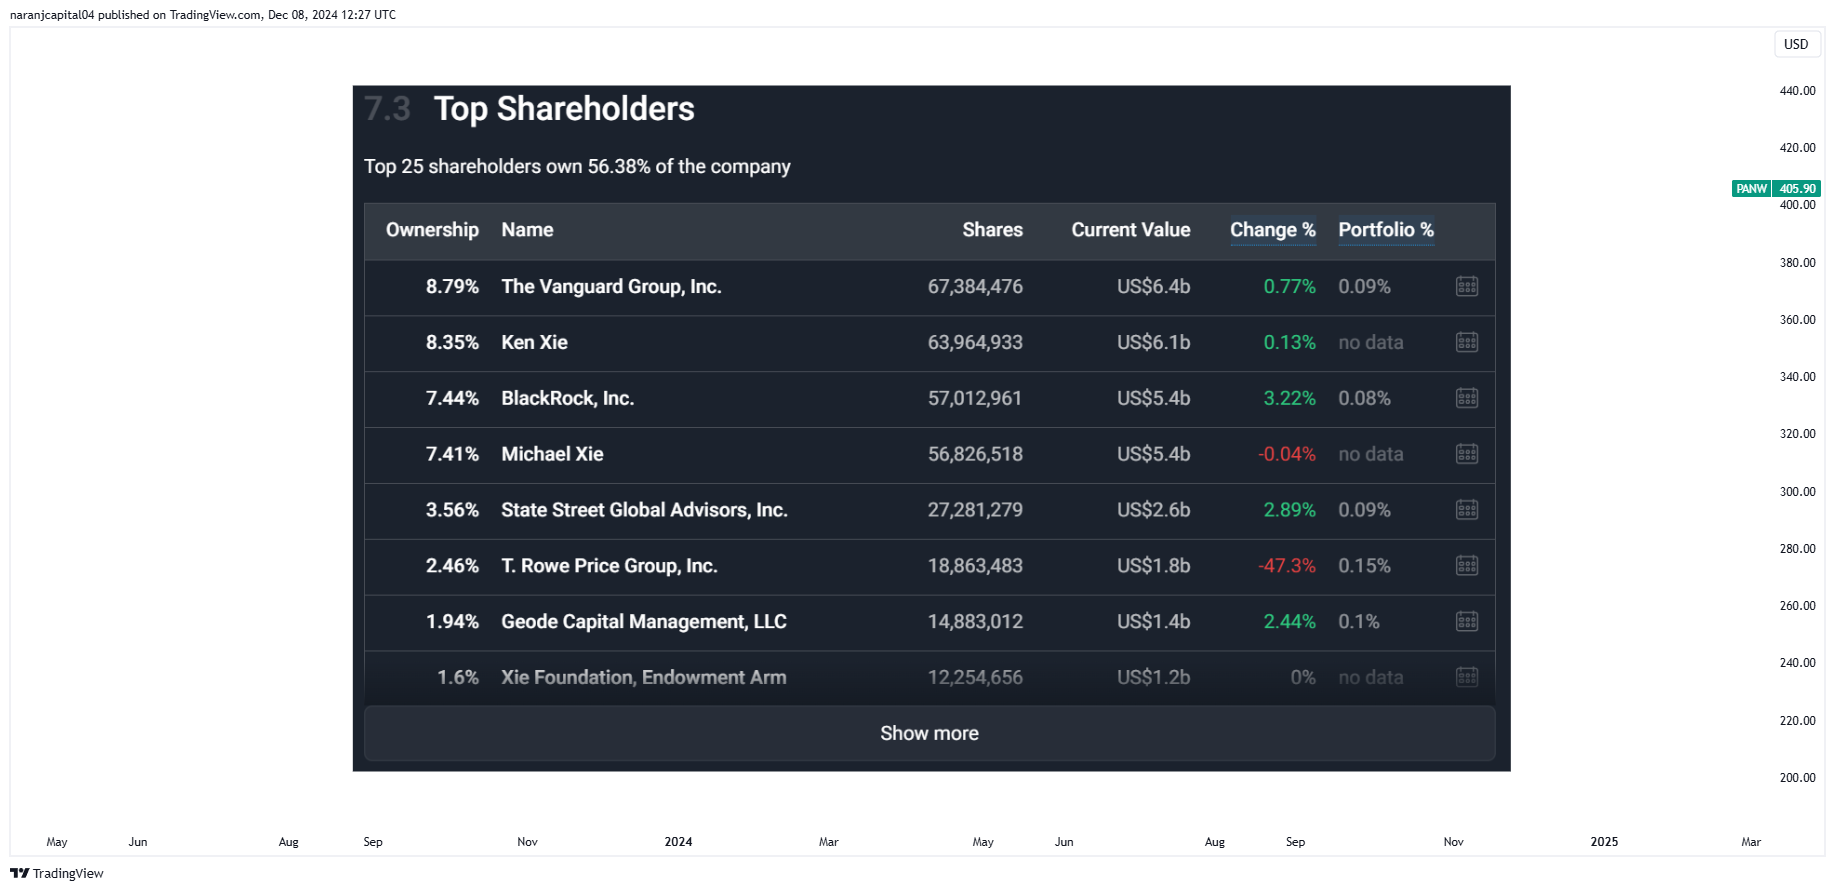Click the 2024 label on time axis

point(678,842)
